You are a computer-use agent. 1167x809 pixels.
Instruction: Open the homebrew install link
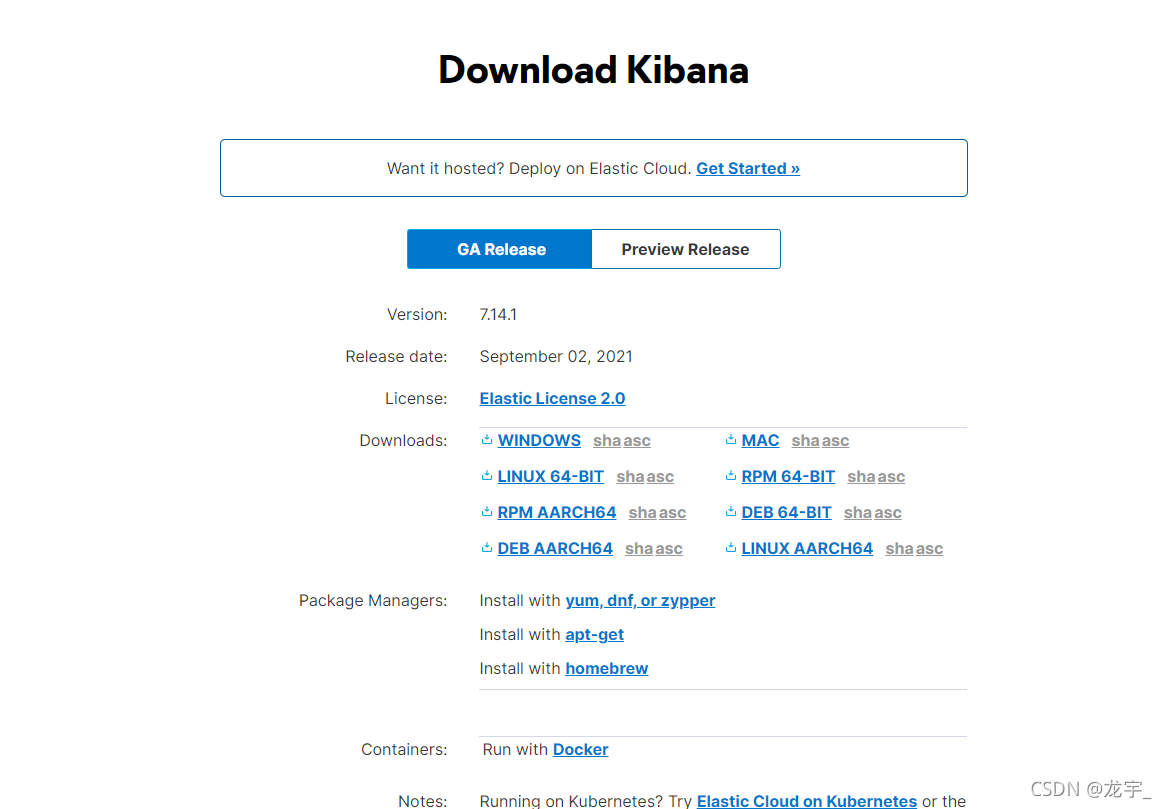pyautogui.click(x=607, y=668)
